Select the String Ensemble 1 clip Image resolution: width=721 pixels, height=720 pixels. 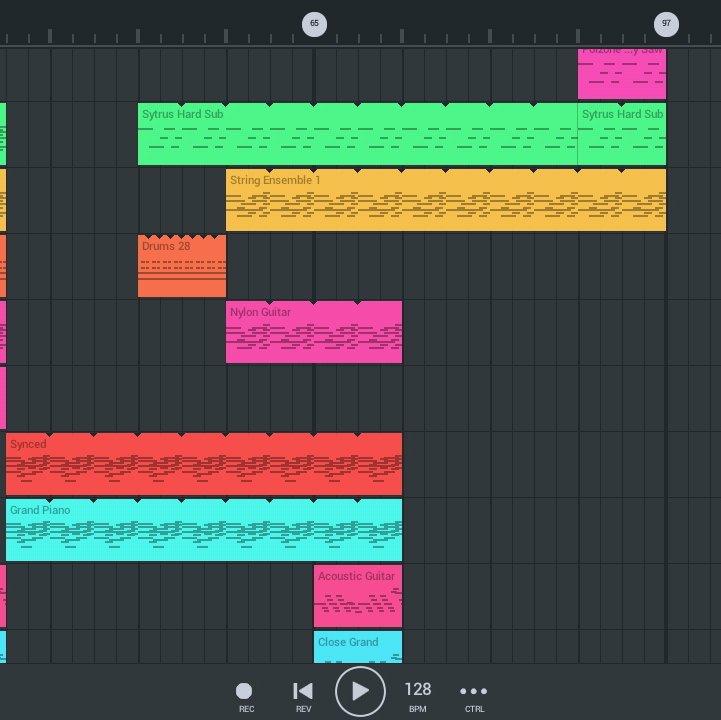coord(446,200)
